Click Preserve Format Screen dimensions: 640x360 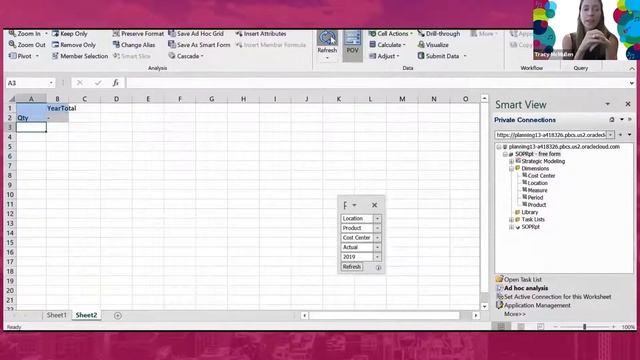pyautogui.click(x=138, y=33)
